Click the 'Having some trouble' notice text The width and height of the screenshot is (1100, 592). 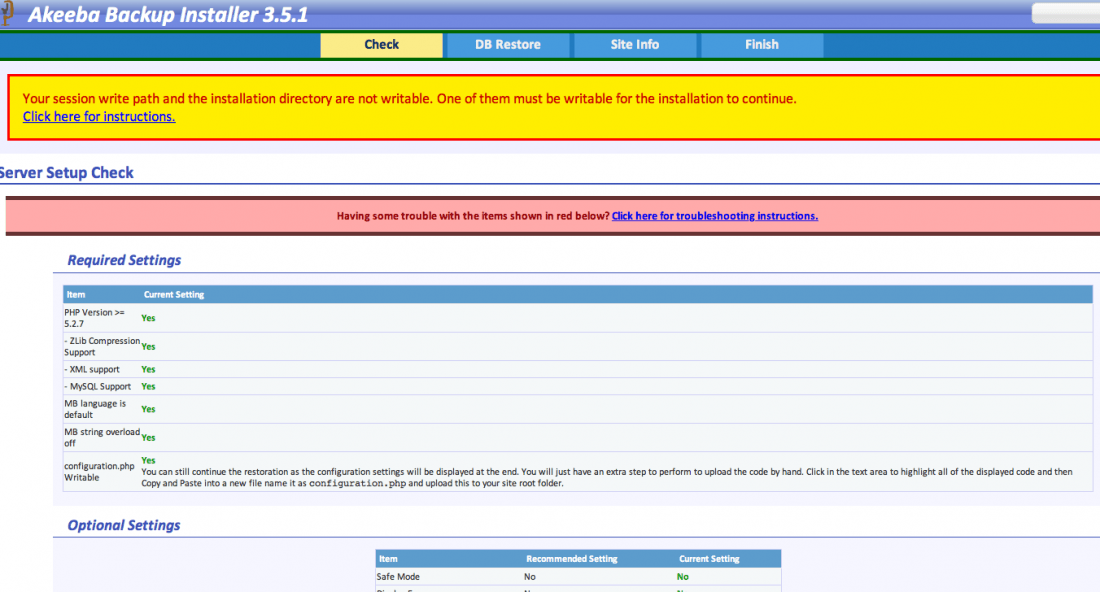click(x=473, y=216)
